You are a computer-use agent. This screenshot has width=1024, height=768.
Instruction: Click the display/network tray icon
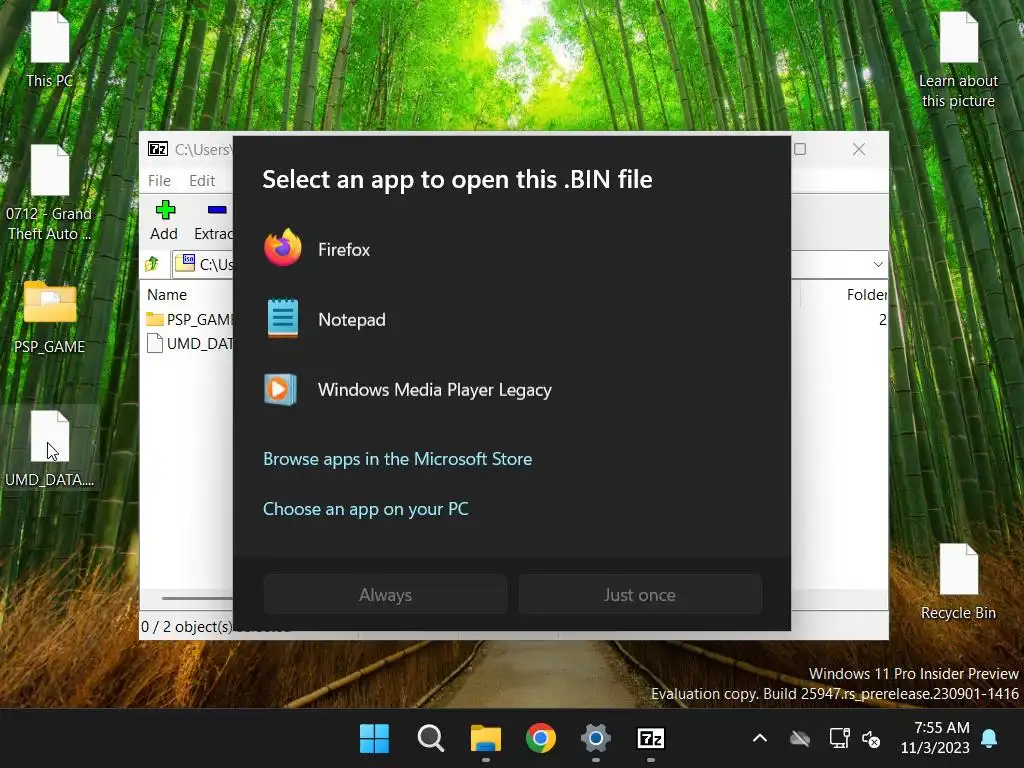pyautogui.click(x=839, y=739)
